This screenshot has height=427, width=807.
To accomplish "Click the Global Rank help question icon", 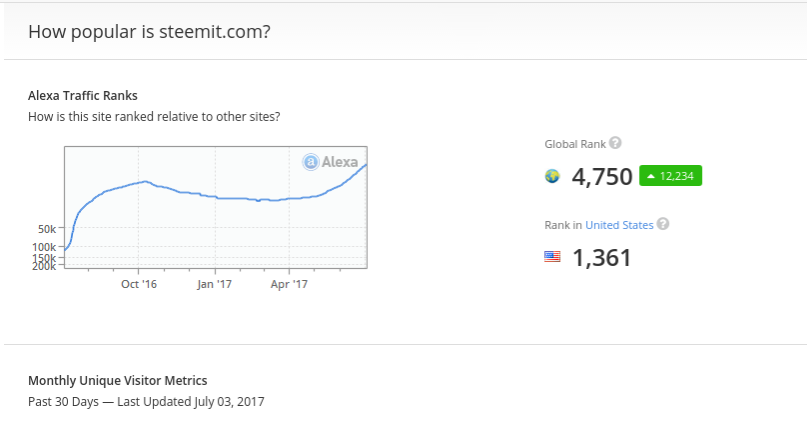I will tap(616, 143).
